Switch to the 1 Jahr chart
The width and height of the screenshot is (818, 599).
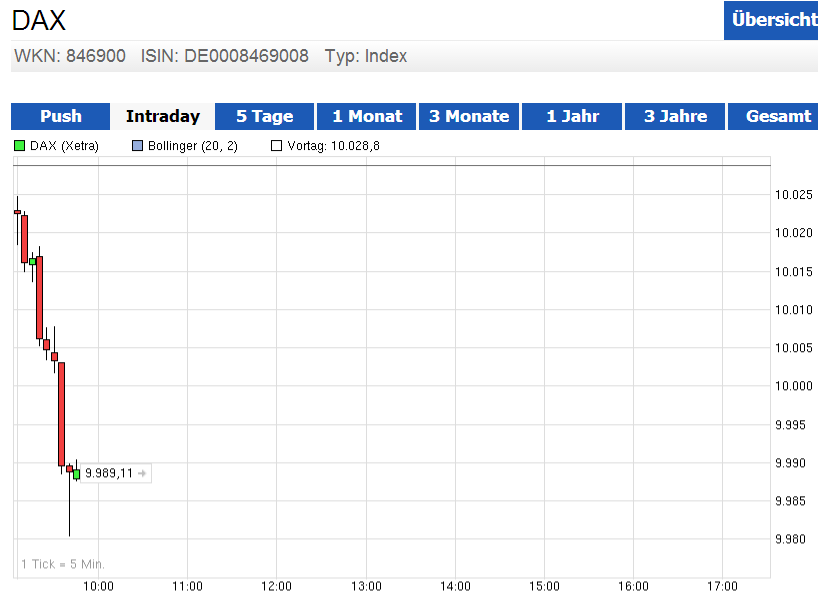tap(572, 116)
